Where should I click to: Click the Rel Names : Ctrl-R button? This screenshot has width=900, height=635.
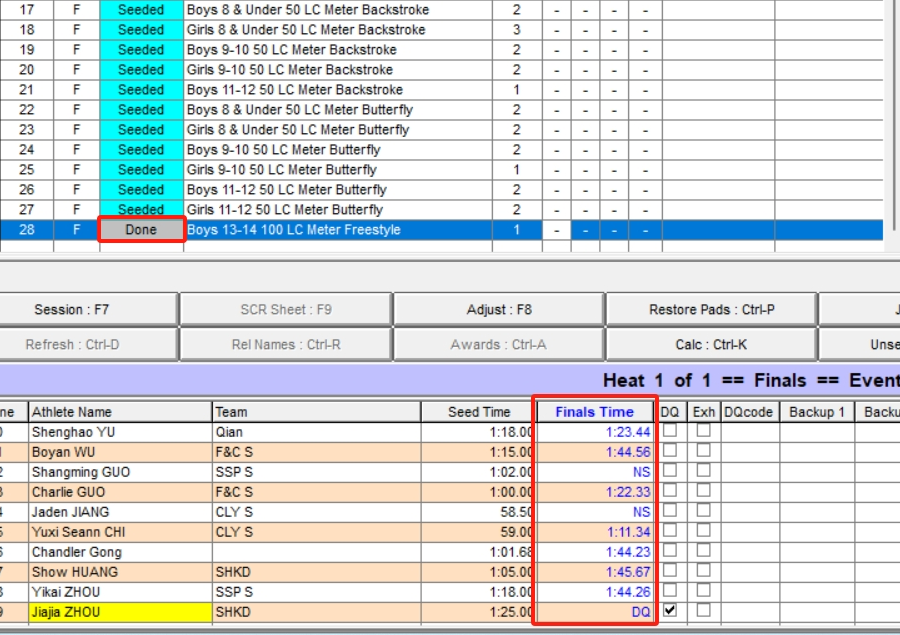coord(285,345)
